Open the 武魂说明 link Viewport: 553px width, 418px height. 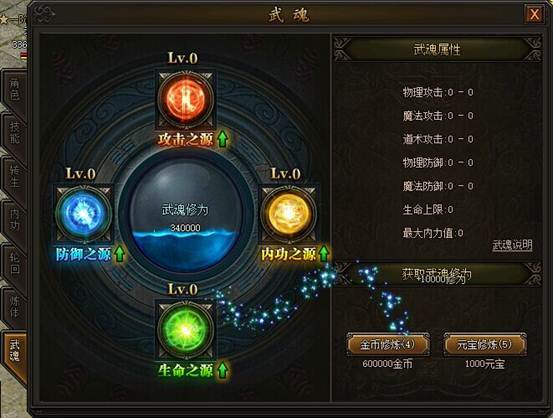click(x=512, y=245)
